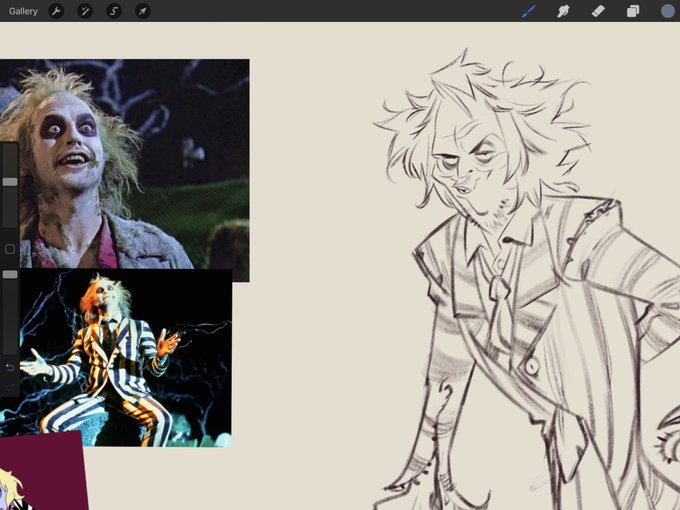
Task: Tap the maroon cartoon reference image
Action: tap(43, 471)
